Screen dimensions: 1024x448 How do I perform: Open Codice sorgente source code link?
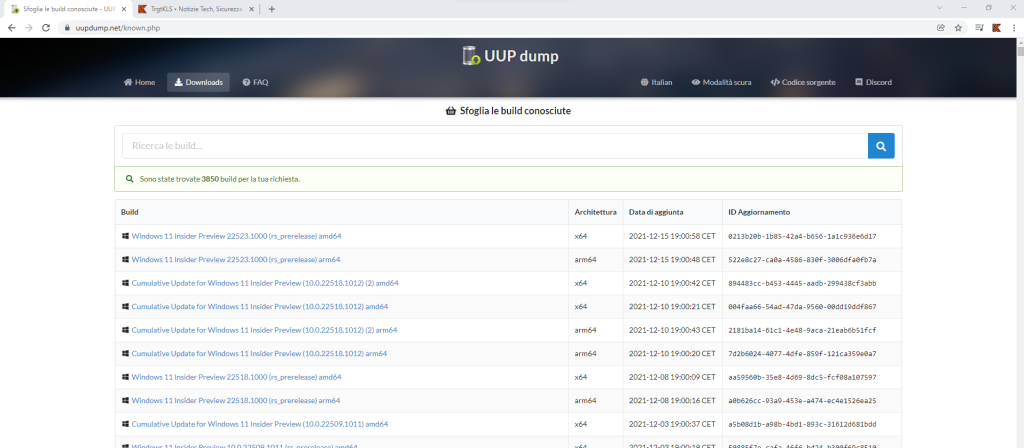pos(802,82)
